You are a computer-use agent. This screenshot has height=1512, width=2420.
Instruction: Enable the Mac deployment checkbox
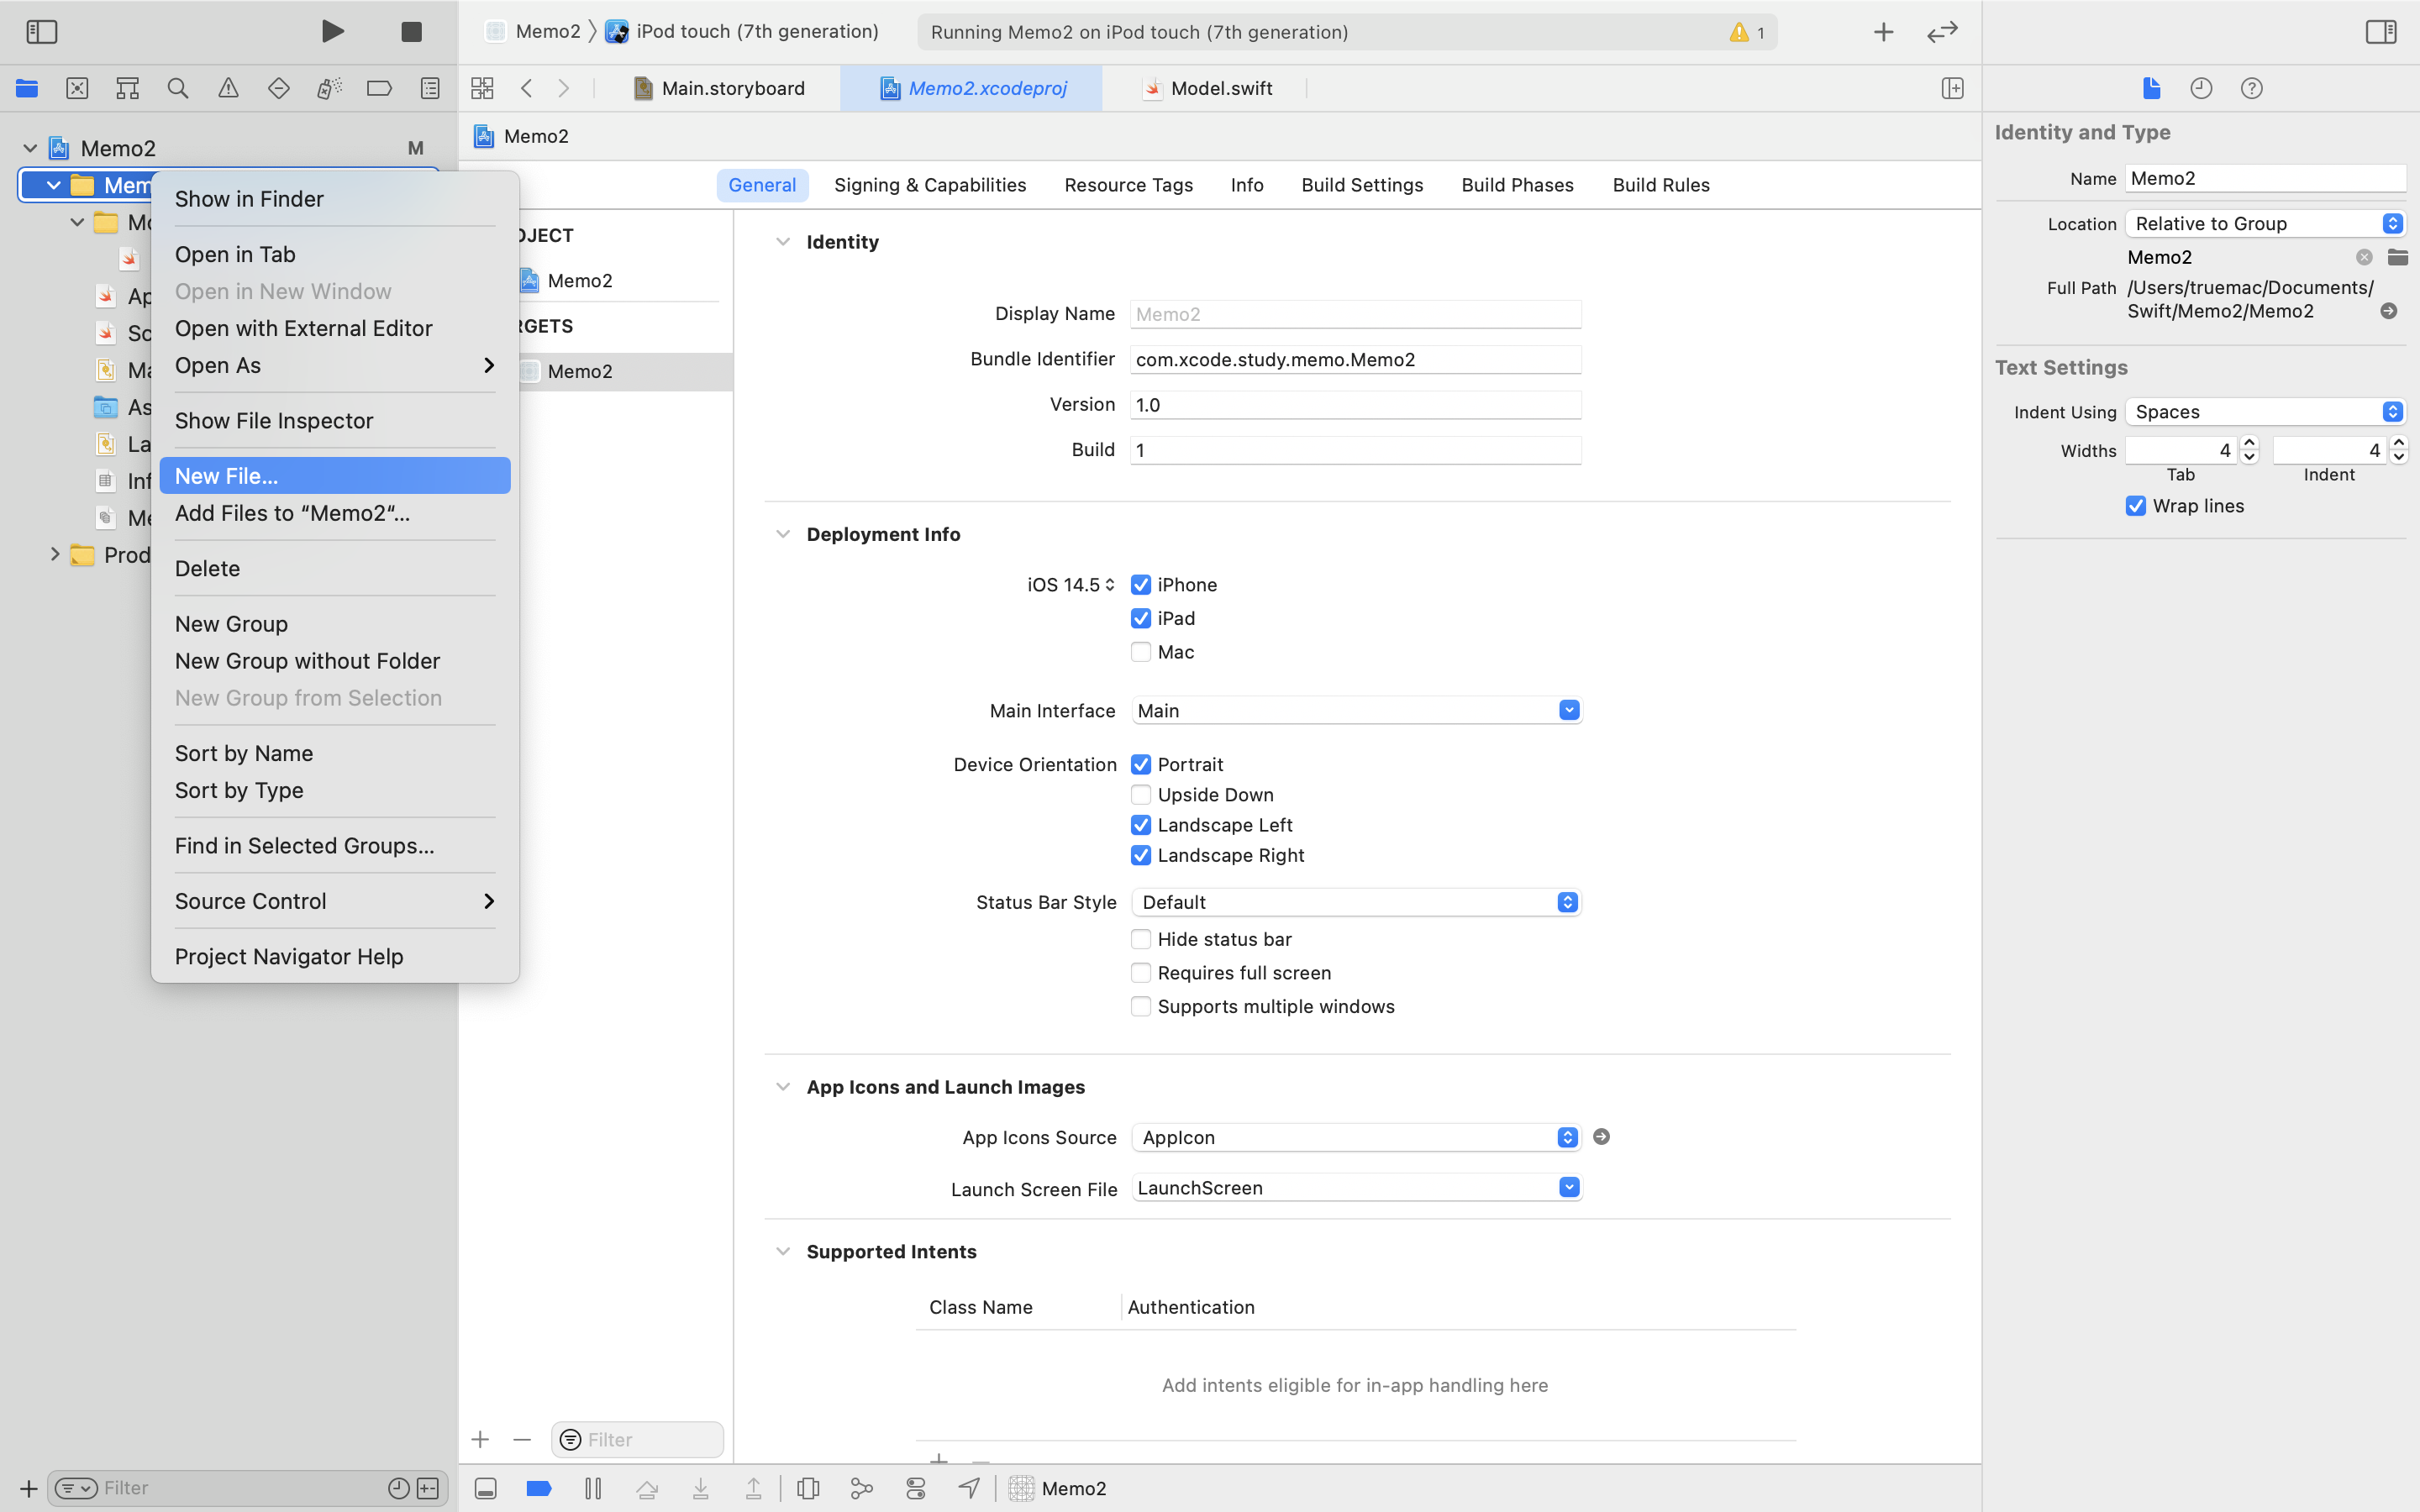click(x=1141, y=652)
